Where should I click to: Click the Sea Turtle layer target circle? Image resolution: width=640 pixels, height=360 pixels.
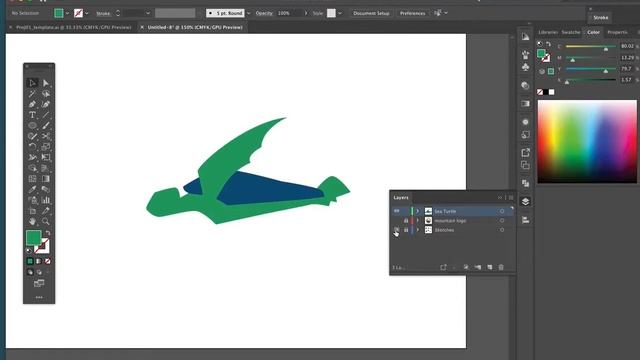(502, 211)
